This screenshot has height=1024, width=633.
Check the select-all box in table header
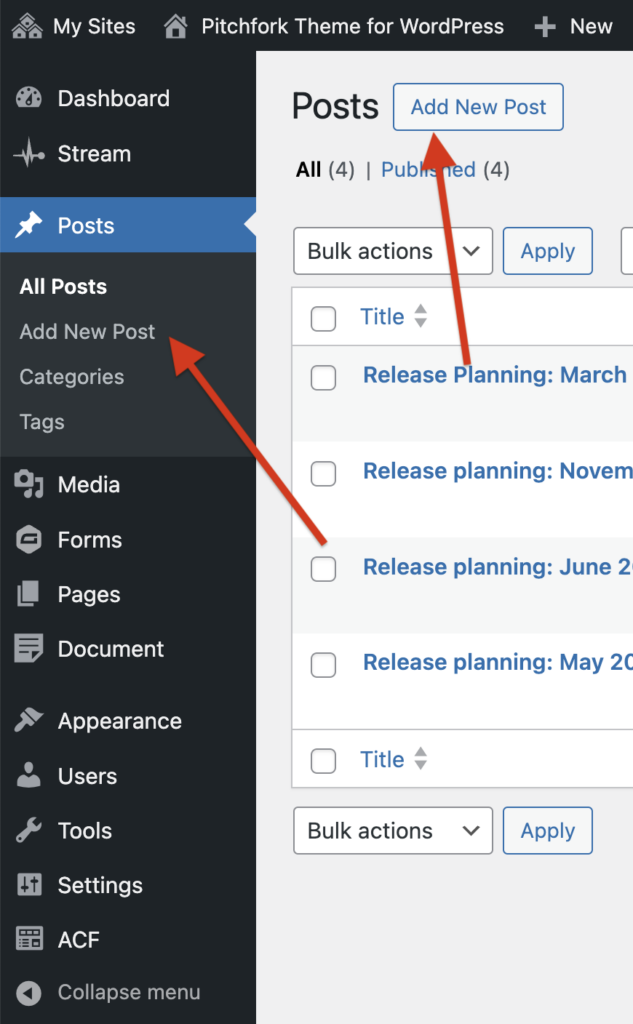(323, 319)
